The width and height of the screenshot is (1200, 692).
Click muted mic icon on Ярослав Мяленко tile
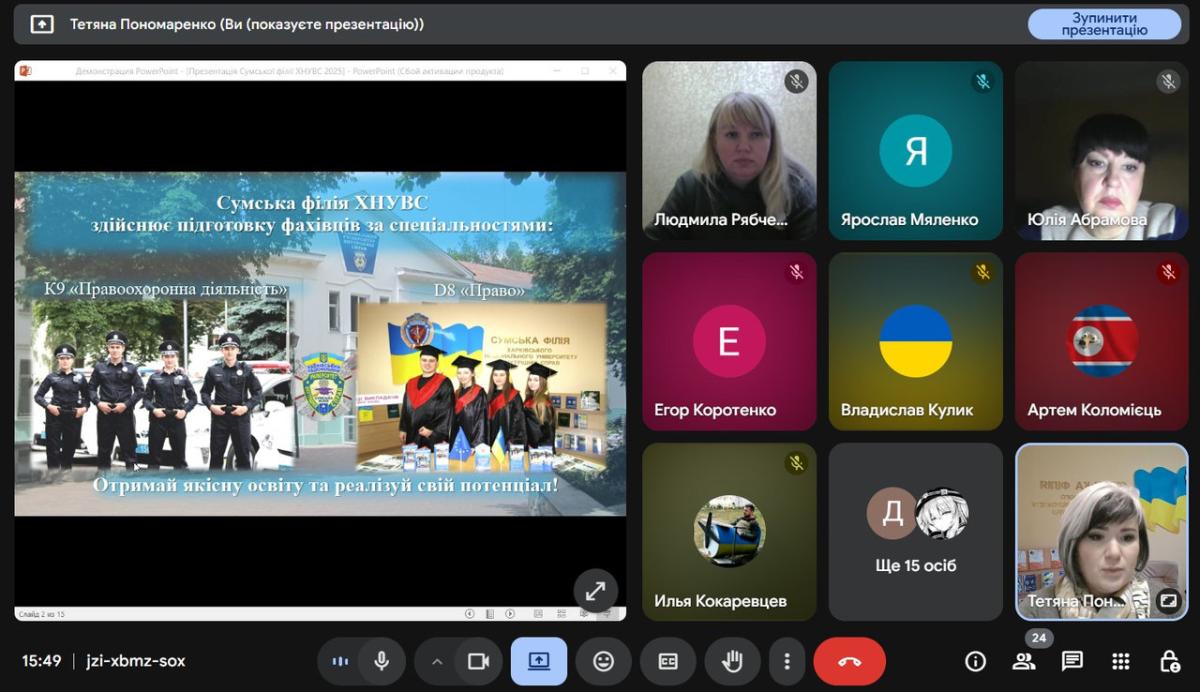click(982, 82)
